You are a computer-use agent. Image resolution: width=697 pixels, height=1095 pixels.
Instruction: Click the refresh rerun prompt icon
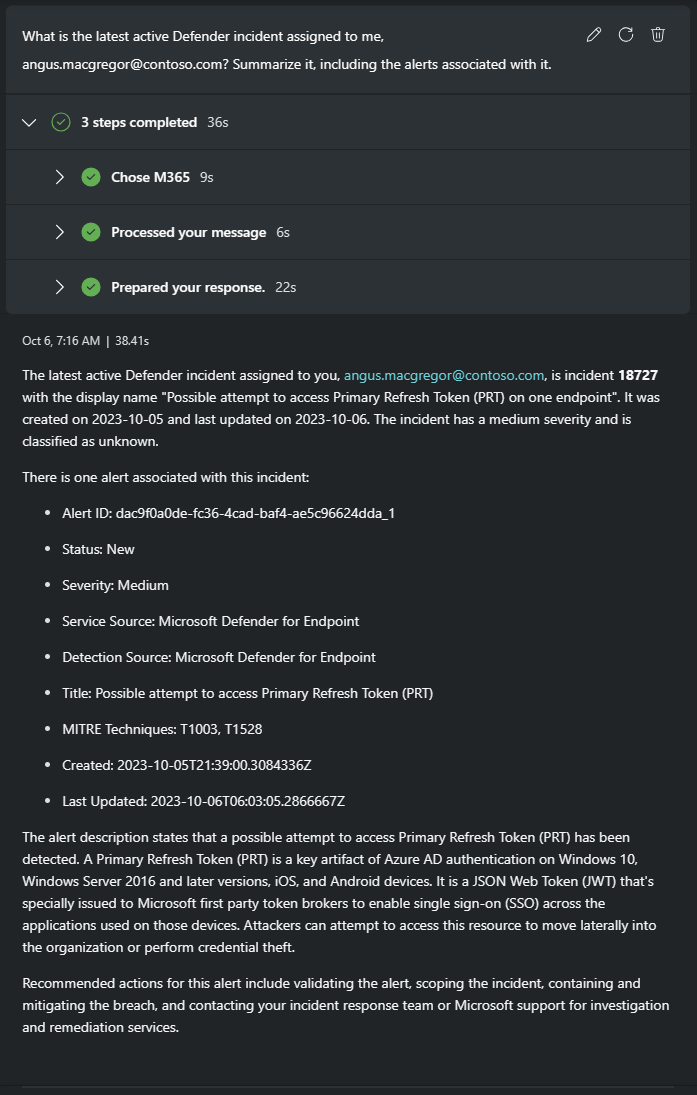(626, 35)
